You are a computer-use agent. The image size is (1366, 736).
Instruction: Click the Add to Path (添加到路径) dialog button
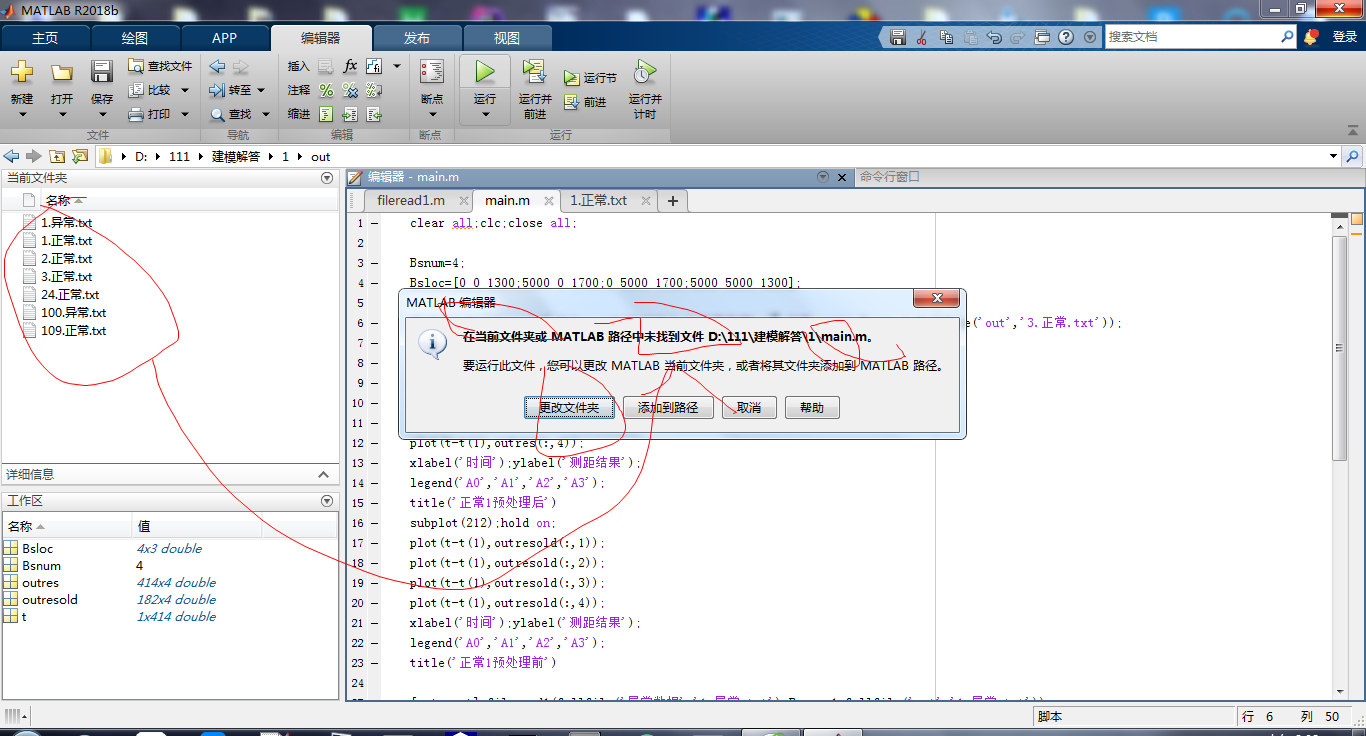coord(668,408)
